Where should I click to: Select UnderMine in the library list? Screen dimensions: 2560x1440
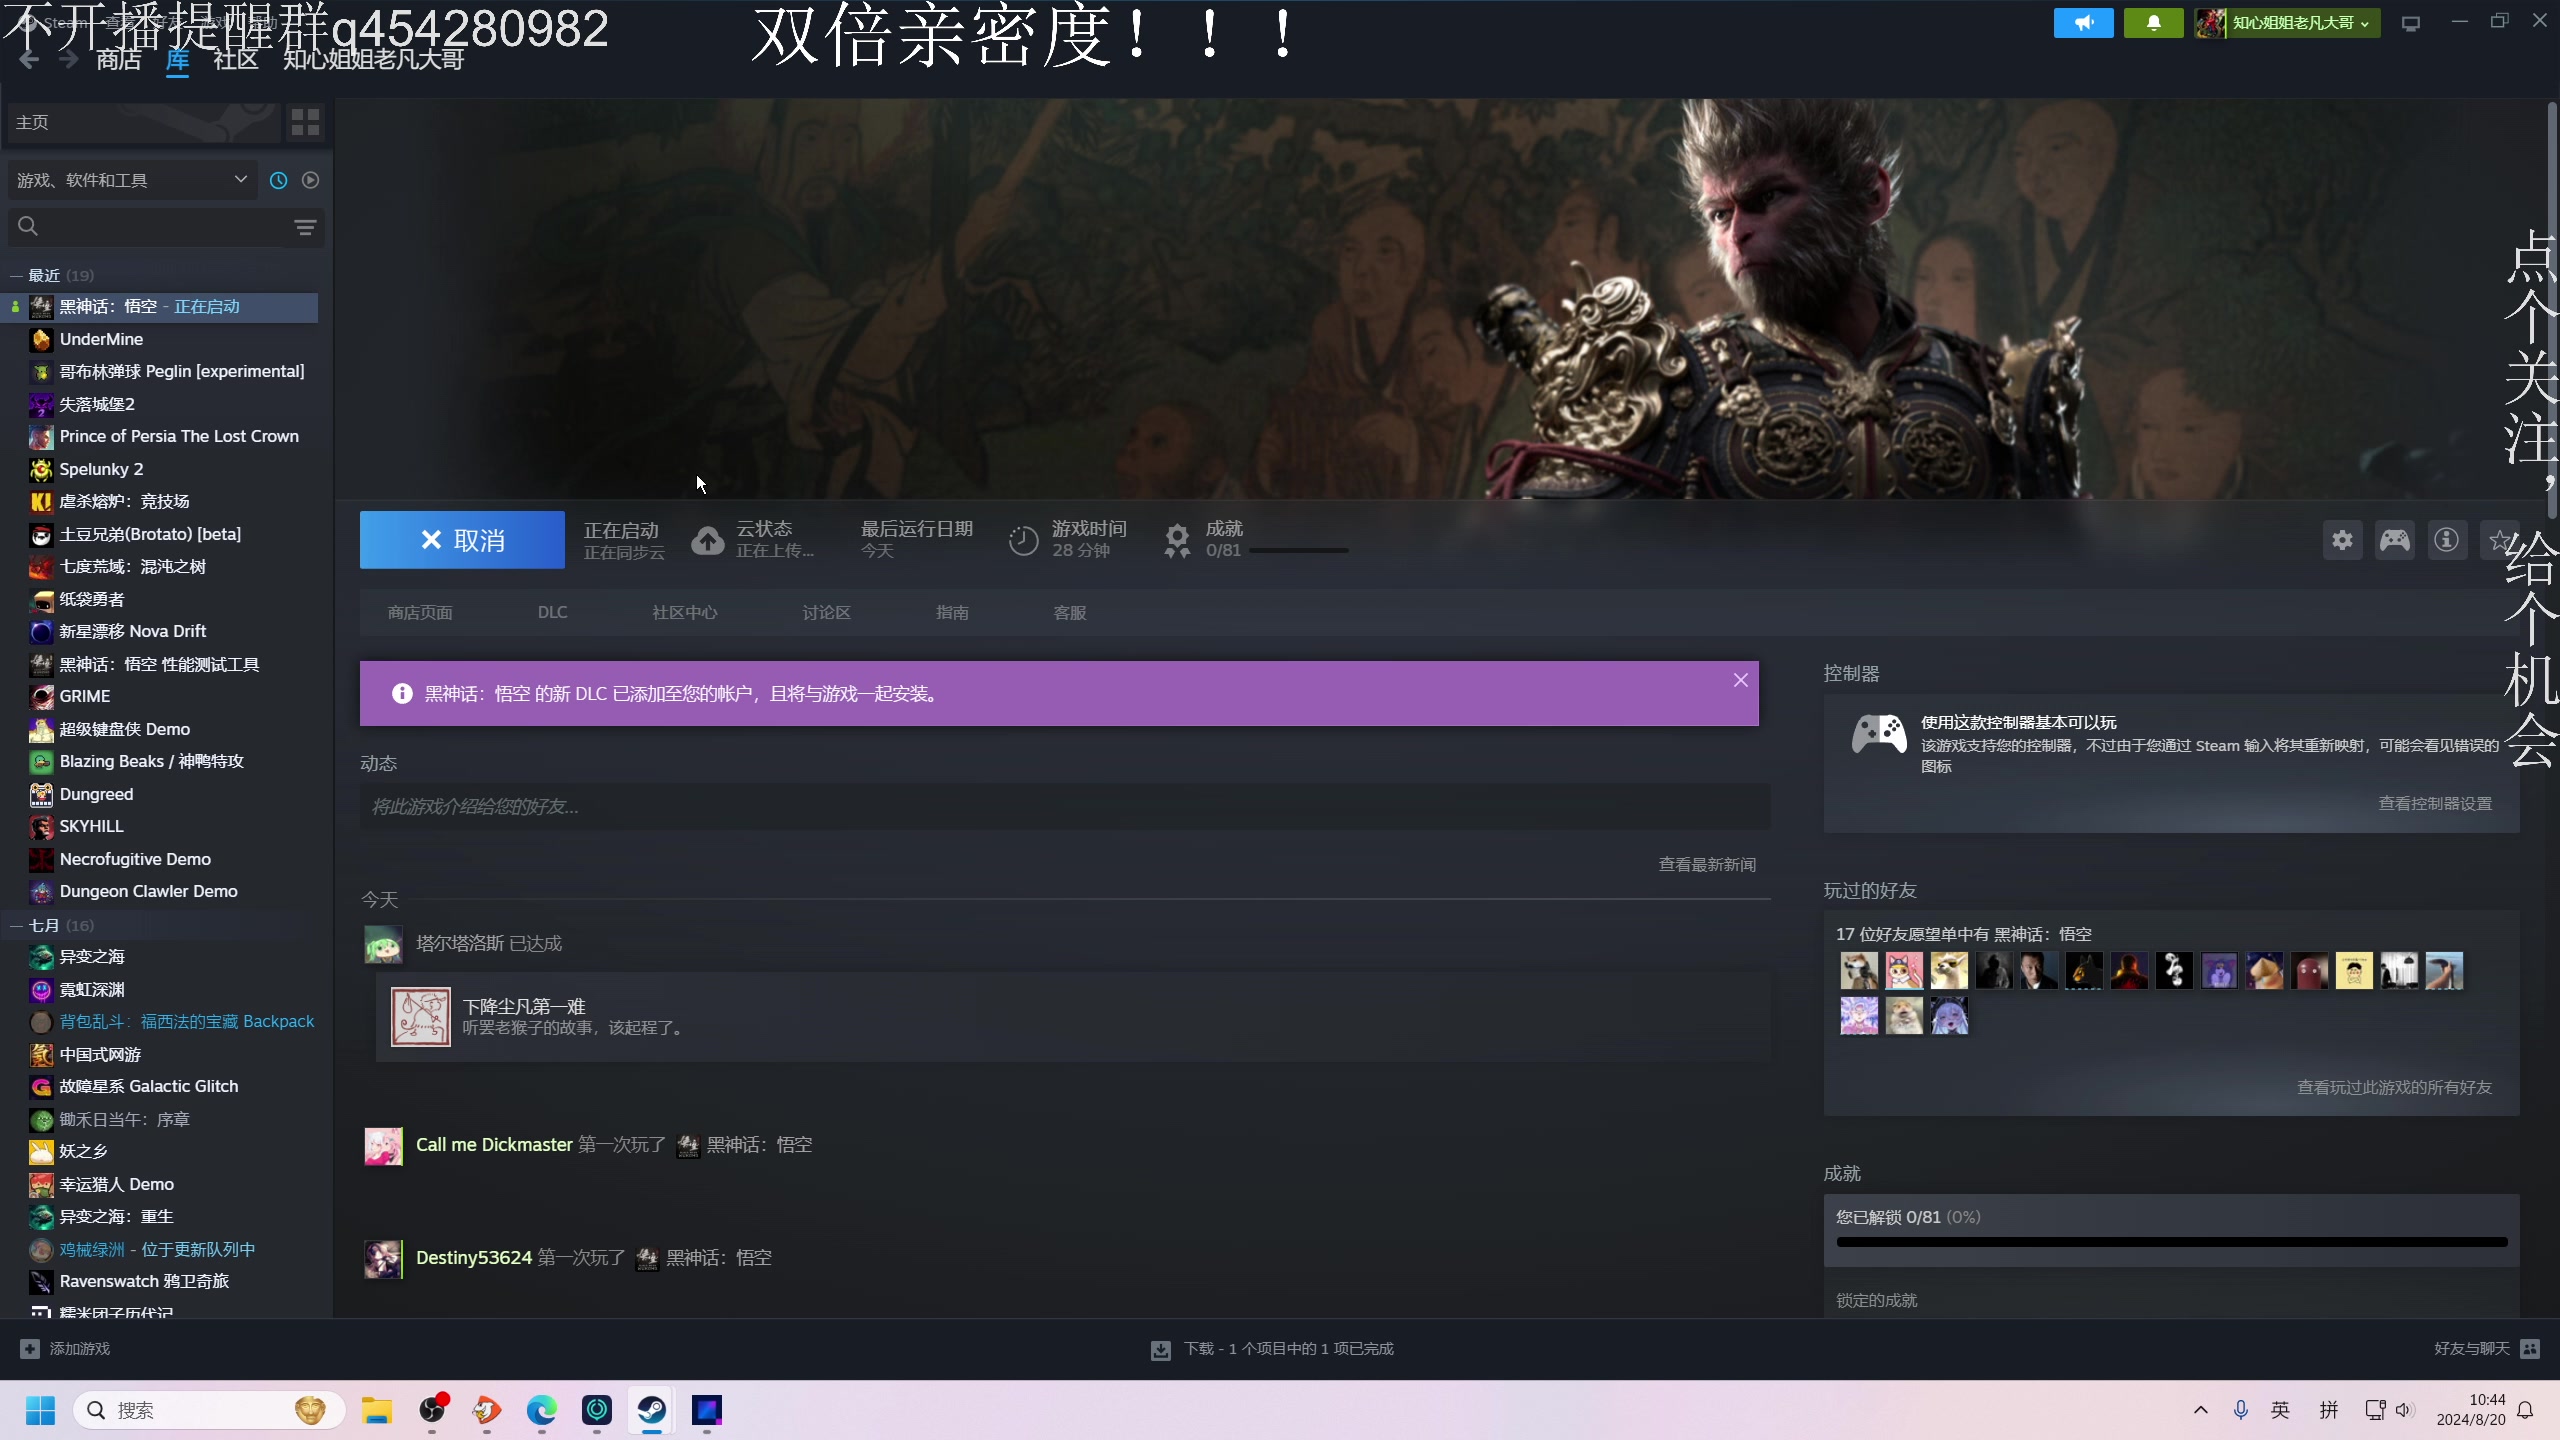[101, 340]
